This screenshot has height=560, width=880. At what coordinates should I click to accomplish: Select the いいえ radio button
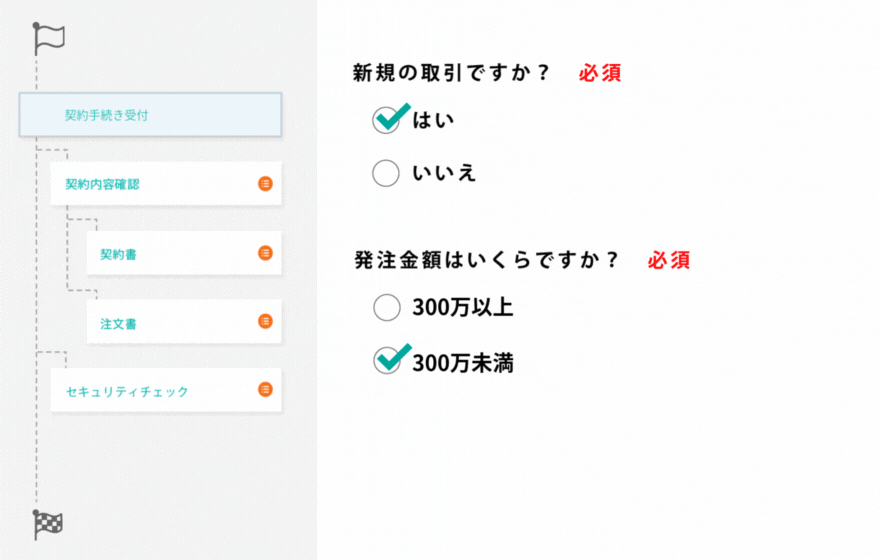[386, 173]
